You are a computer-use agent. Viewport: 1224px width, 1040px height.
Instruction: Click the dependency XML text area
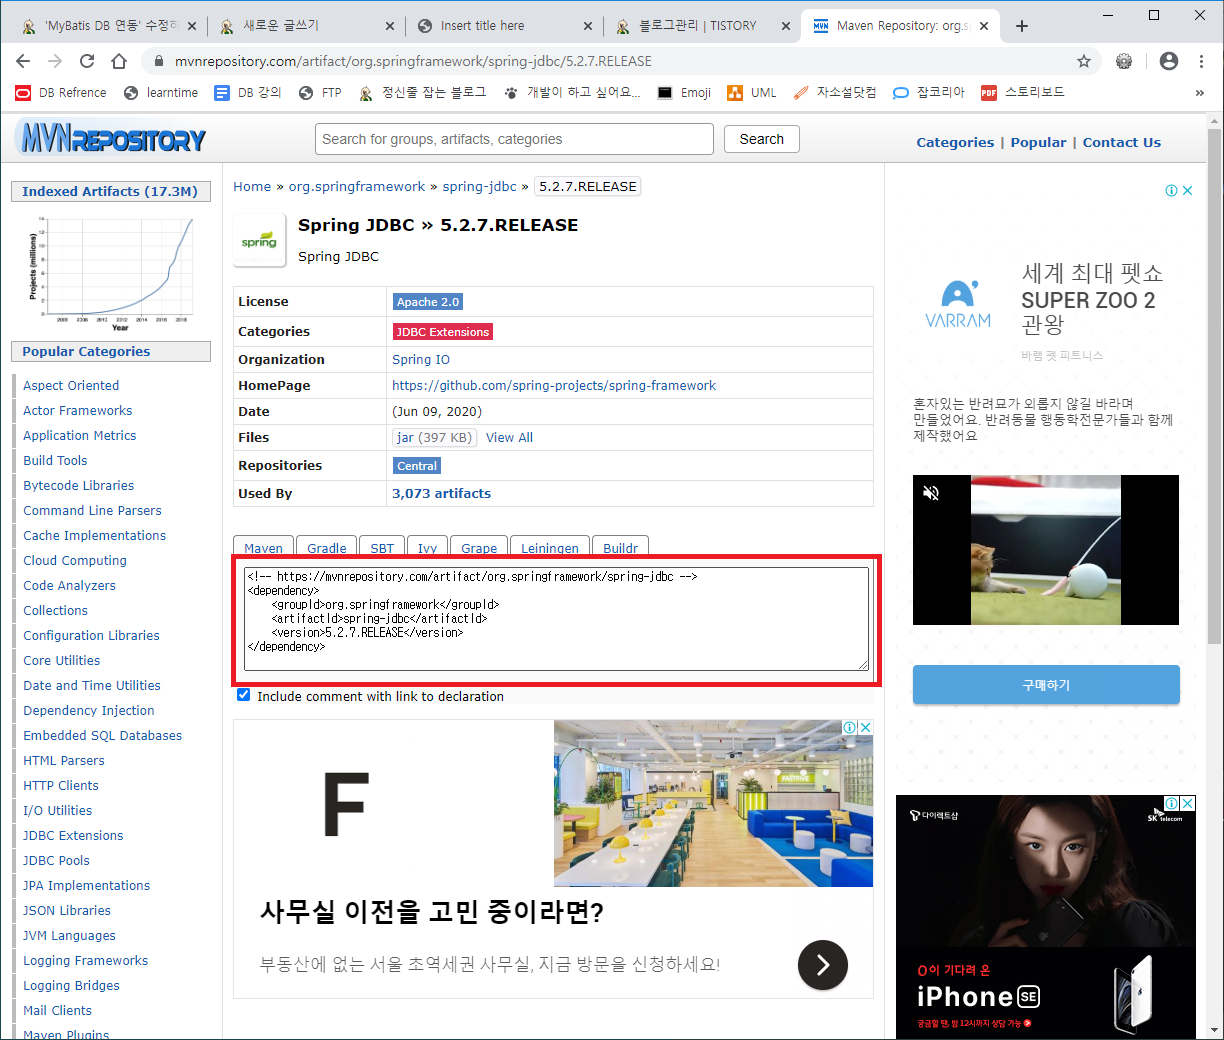tap(556, 619)
